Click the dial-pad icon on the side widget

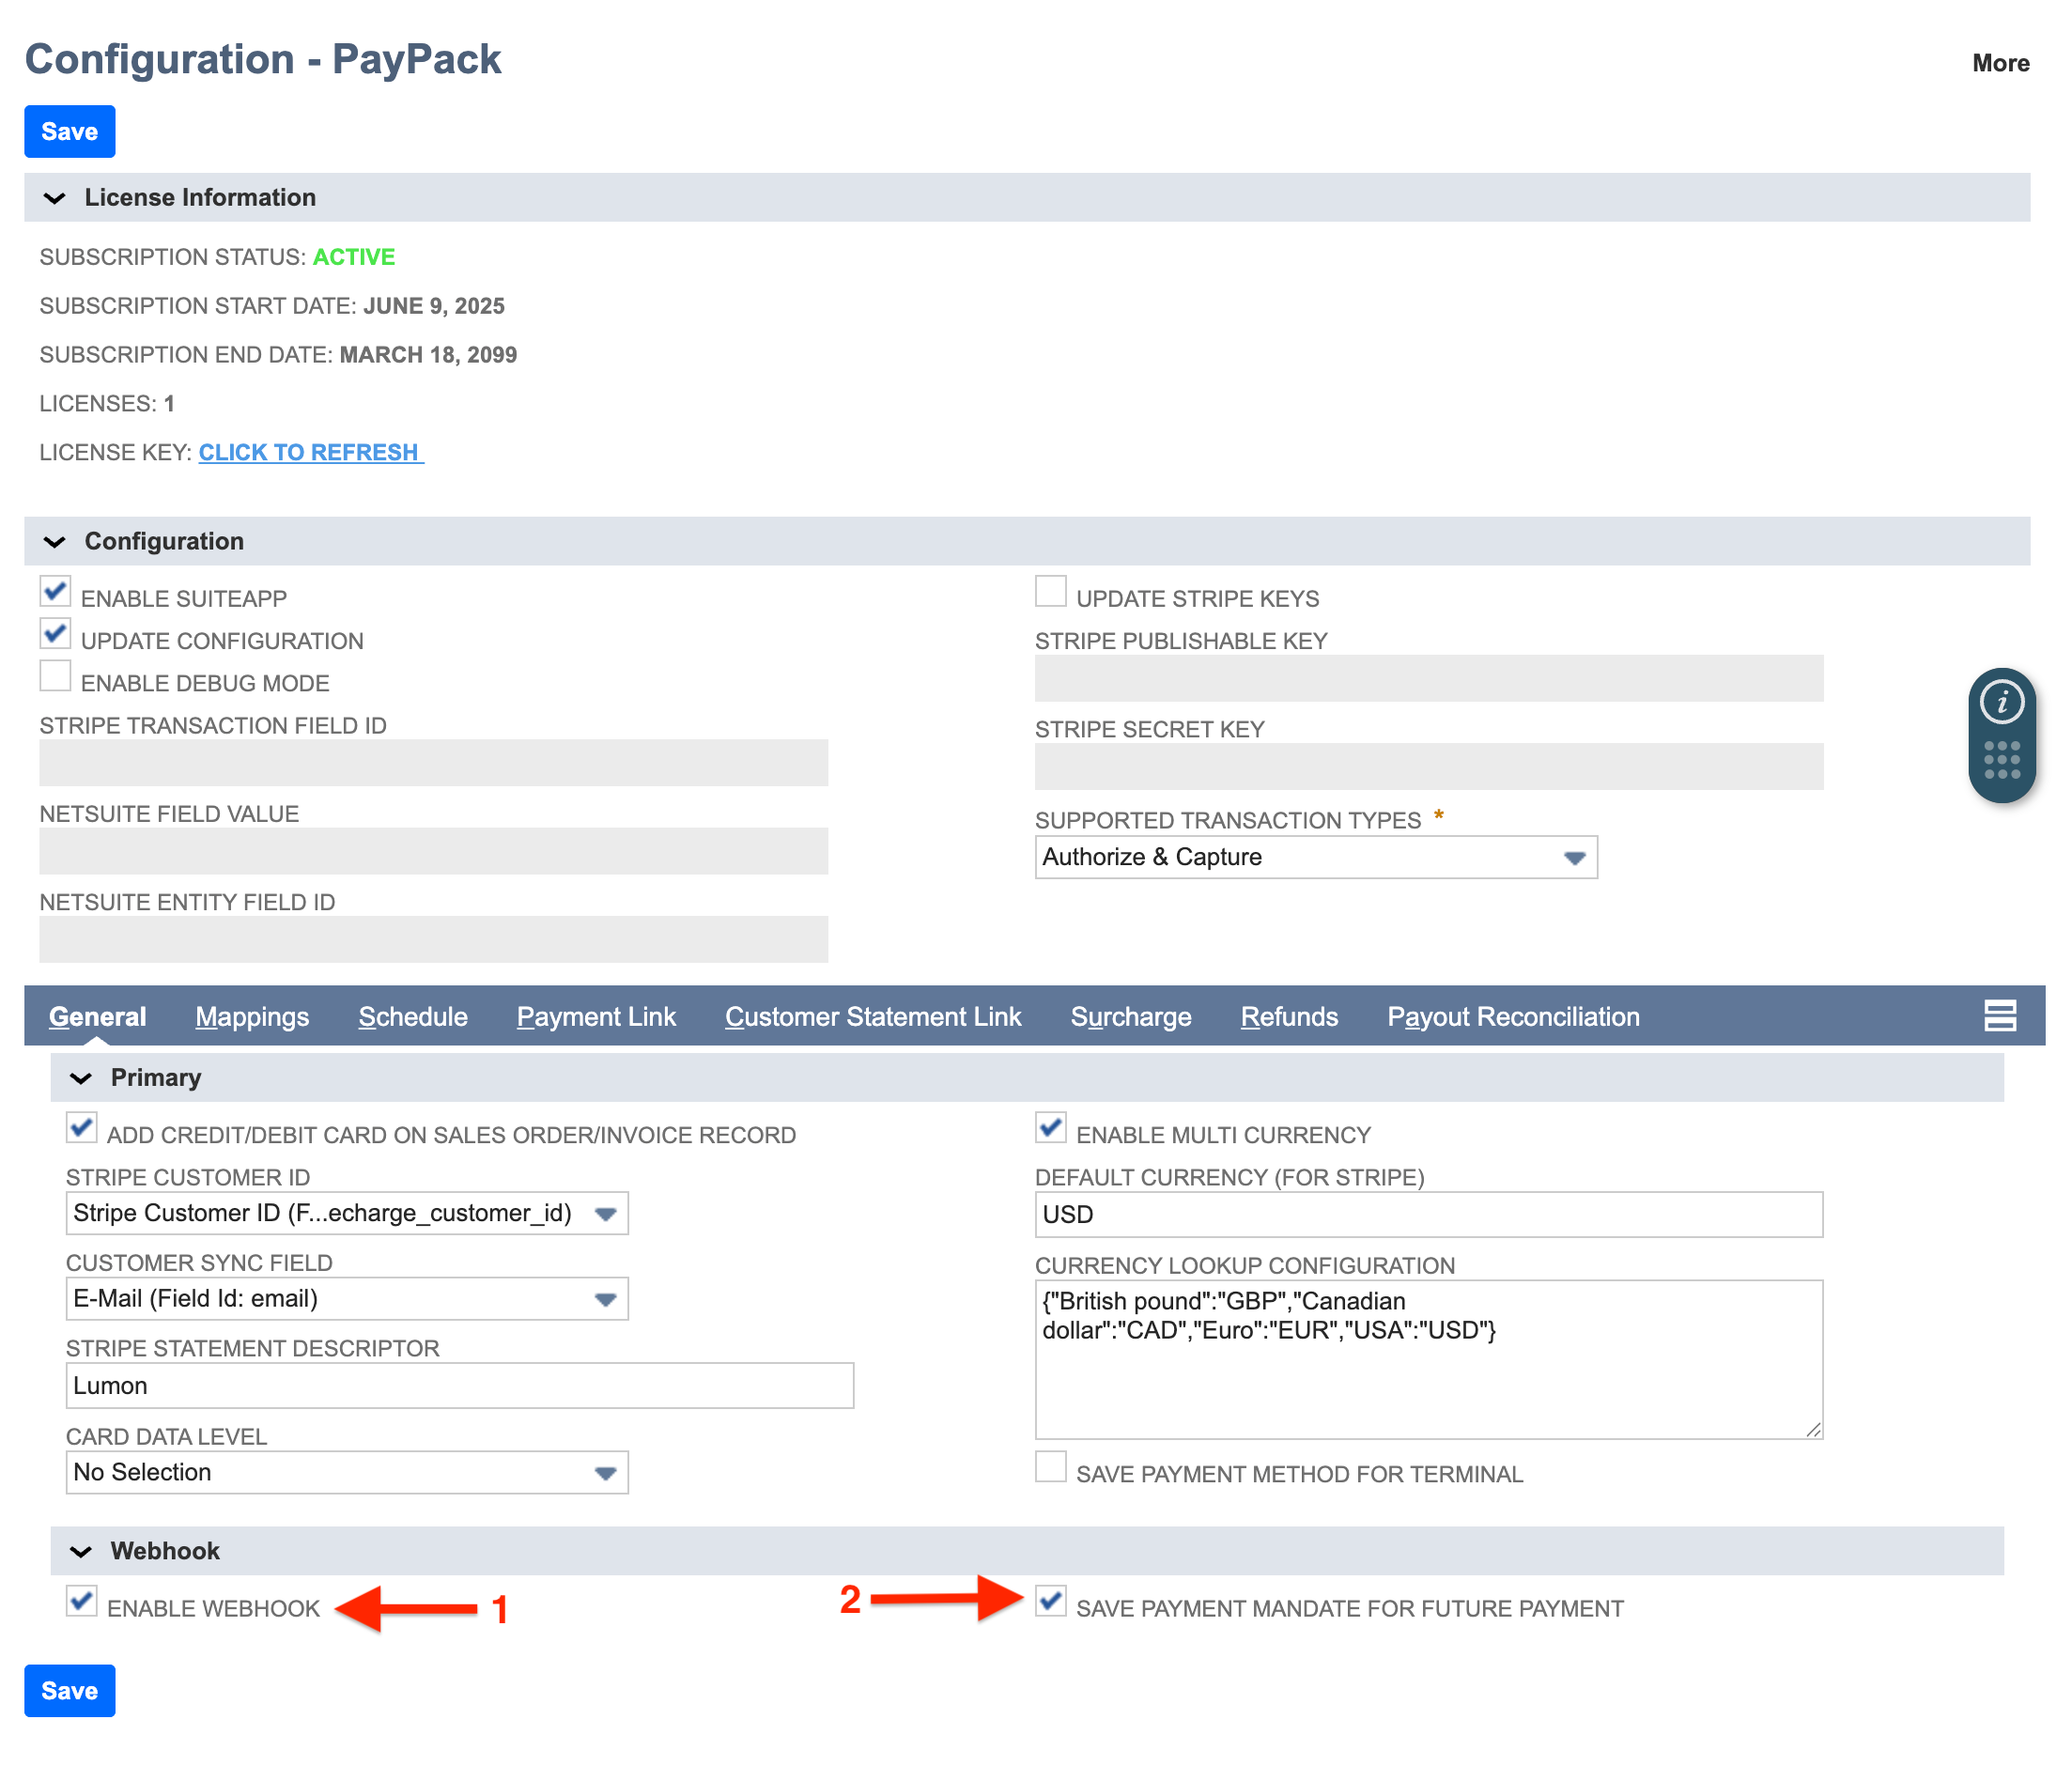[2001, 760]
